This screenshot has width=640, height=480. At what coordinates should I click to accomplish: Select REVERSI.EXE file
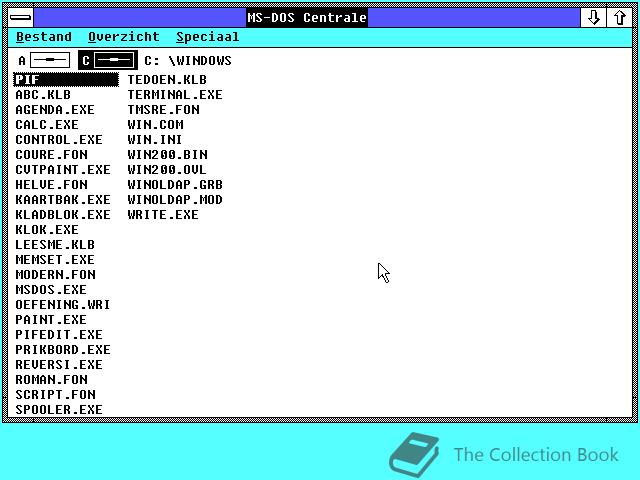pyautogui.click(x=59, y=365)
